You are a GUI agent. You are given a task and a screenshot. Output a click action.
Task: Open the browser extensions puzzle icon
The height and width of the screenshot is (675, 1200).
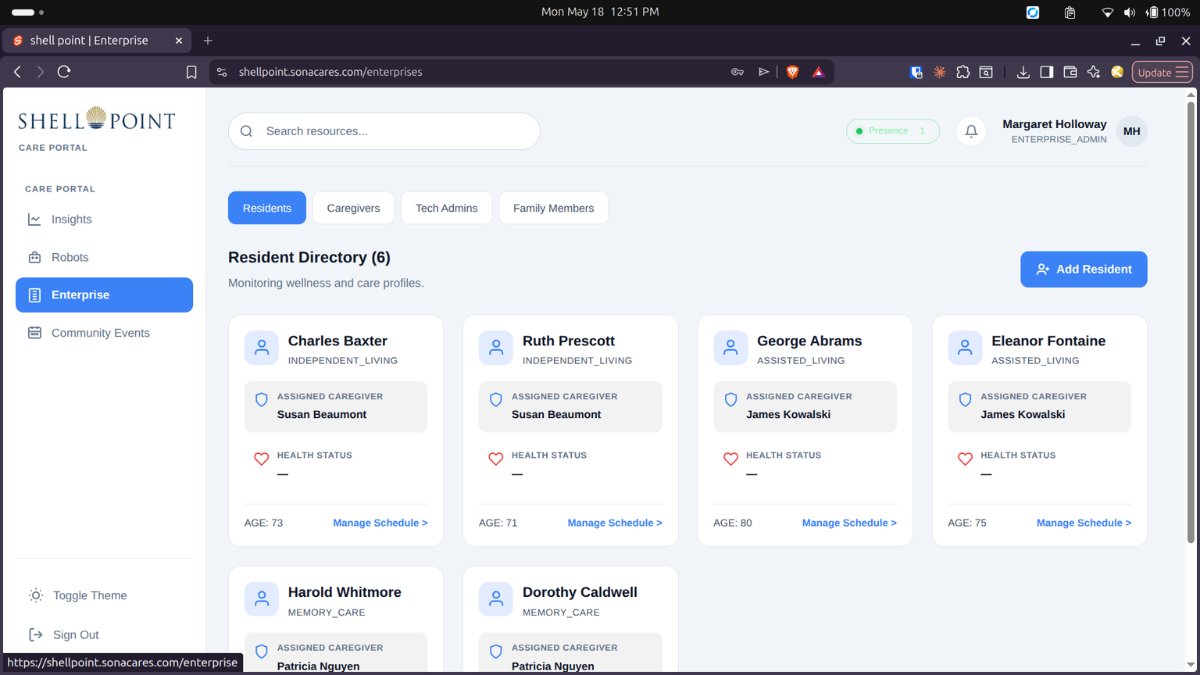tap(963, 72)
